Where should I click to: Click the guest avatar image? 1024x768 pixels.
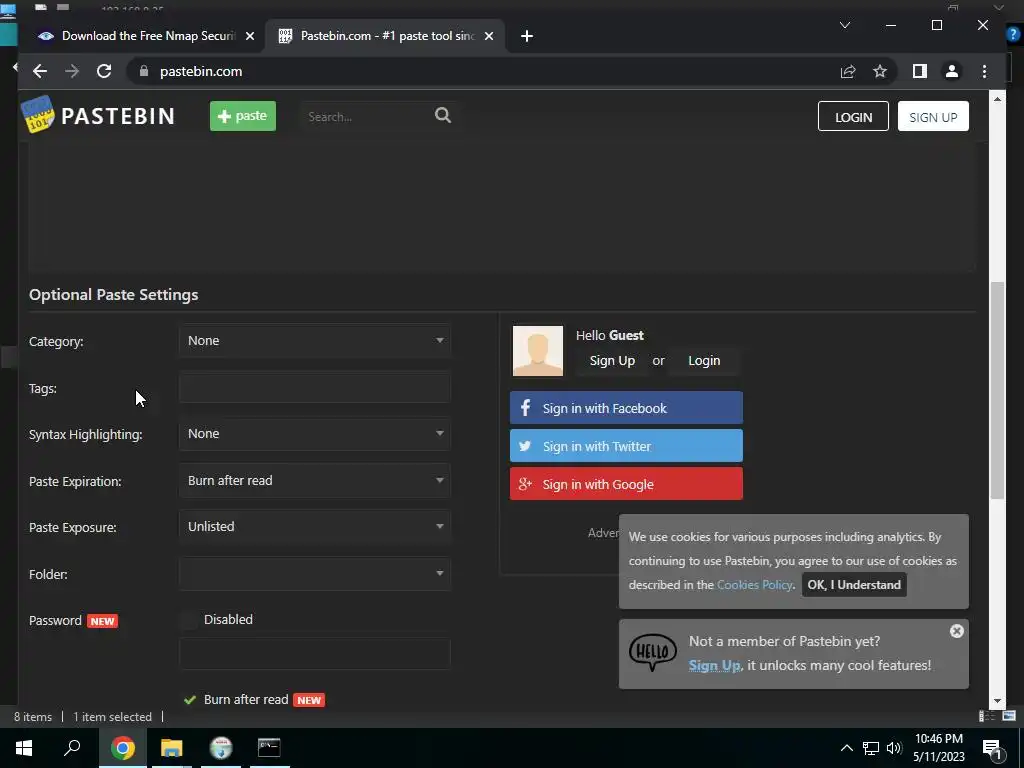pyautogui.click(x=537, y=351)
